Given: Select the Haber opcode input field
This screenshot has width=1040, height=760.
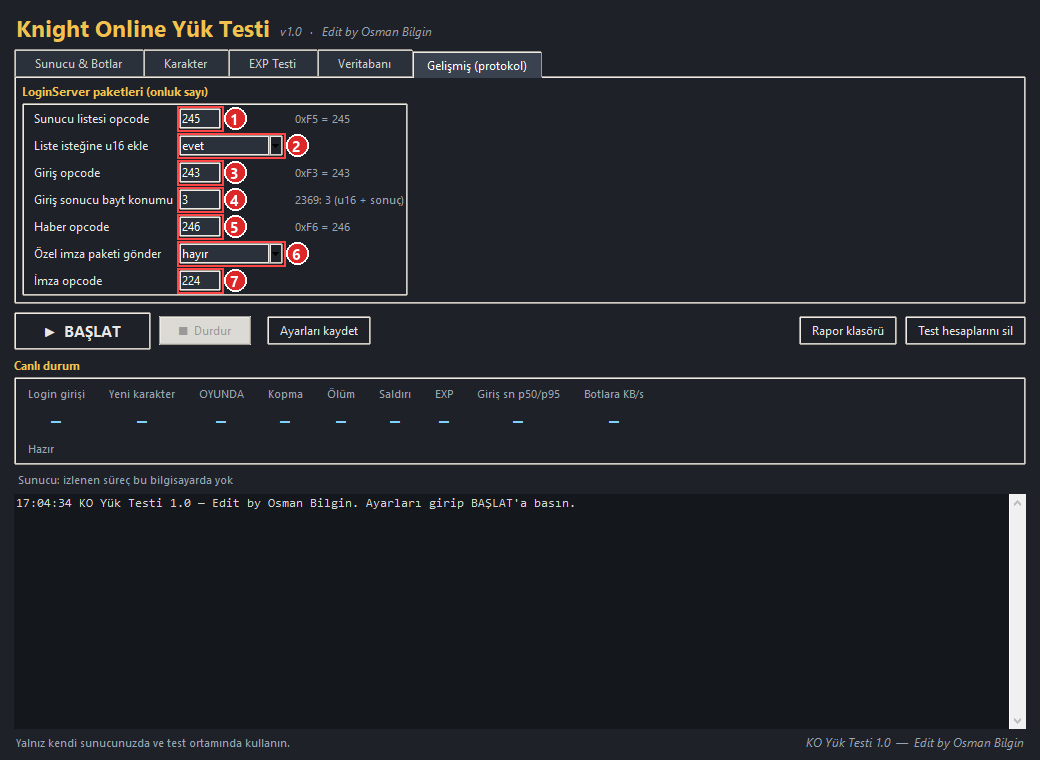Looking at the screenshot, I should click(x=200, y=227).
